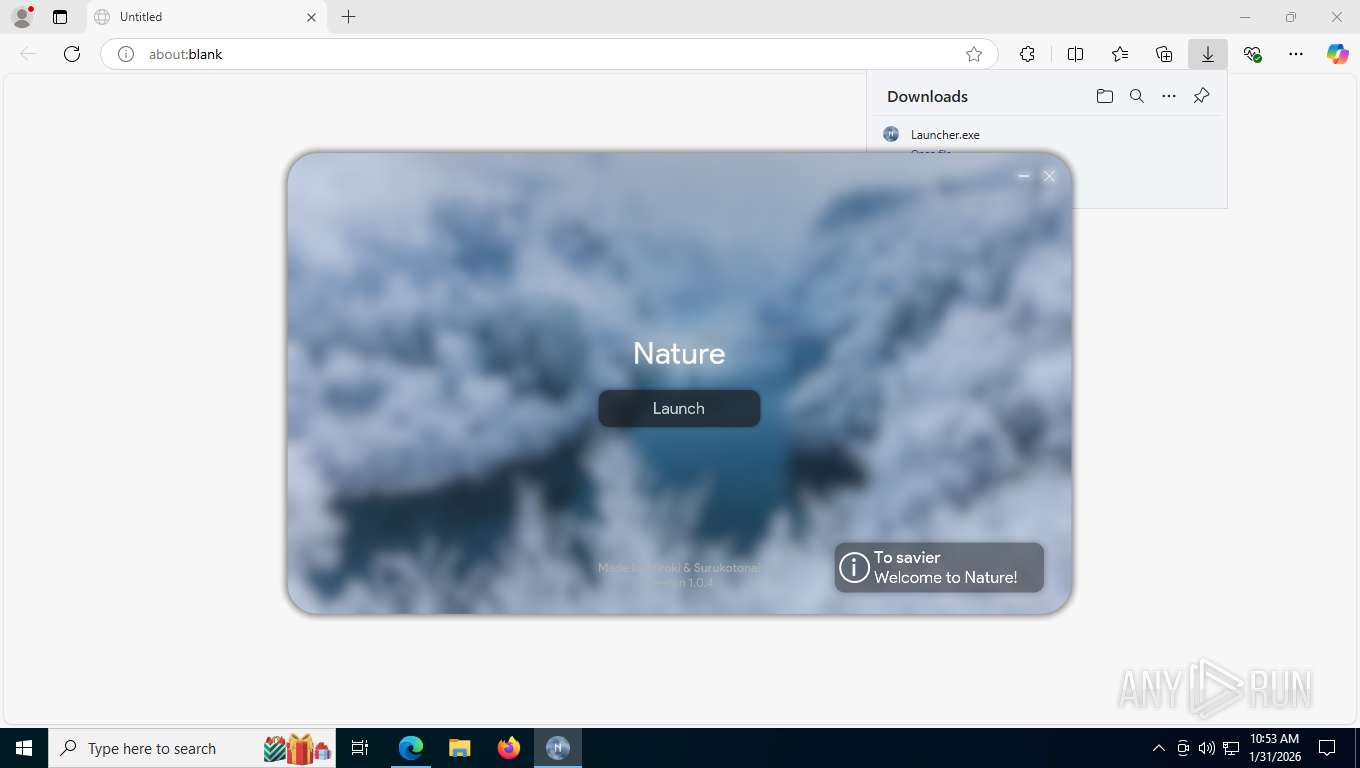Click the 'Welcome to Nature!' notification text

[946, 577]
